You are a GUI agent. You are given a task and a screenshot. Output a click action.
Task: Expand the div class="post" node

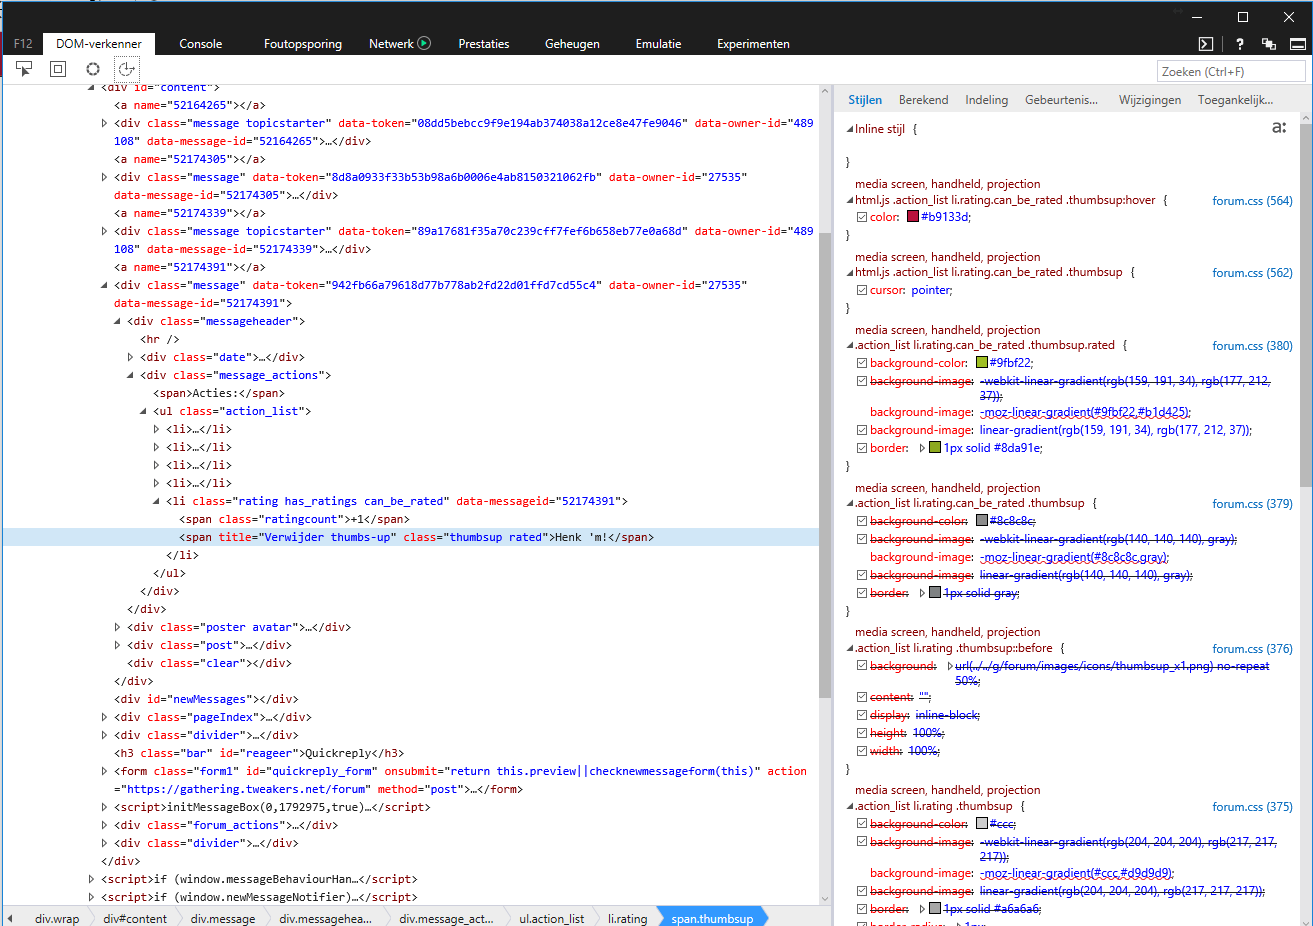(x=118, y=645)
